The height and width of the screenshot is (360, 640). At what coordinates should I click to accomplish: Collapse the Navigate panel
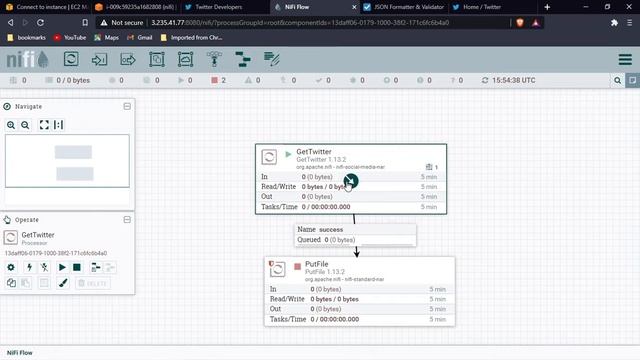[127, 107]
